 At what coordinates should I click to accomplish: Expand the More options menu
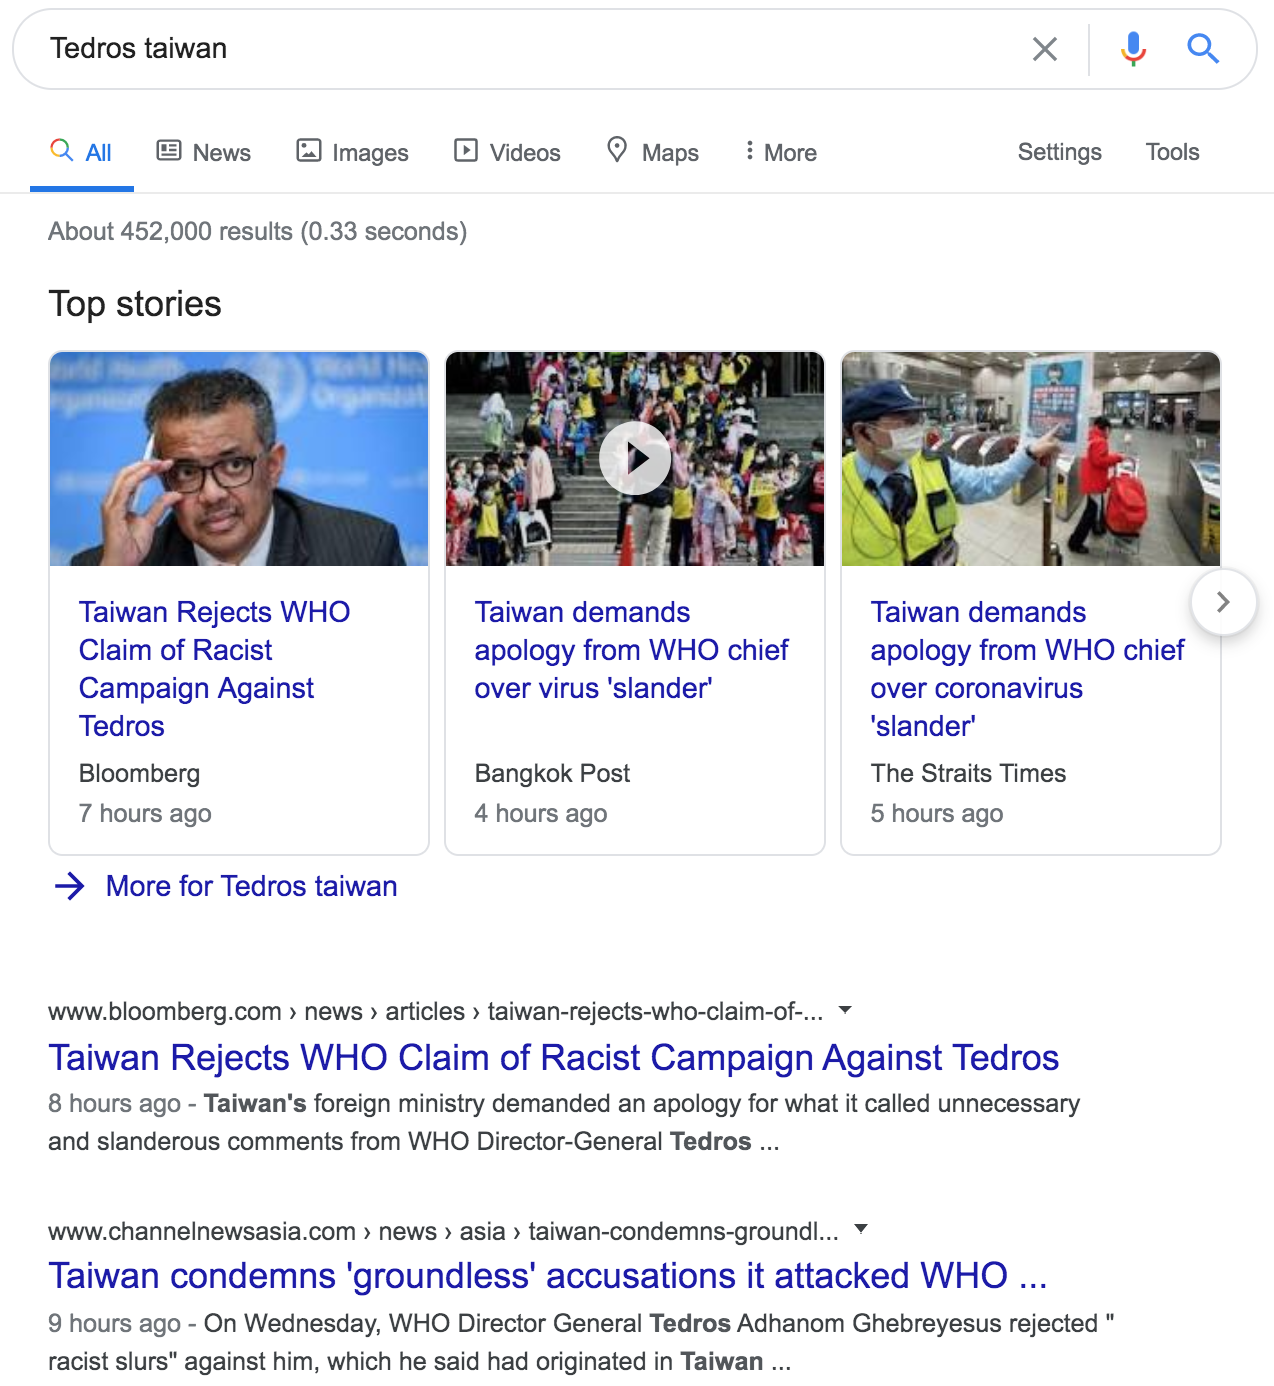(x=780, y=152)
